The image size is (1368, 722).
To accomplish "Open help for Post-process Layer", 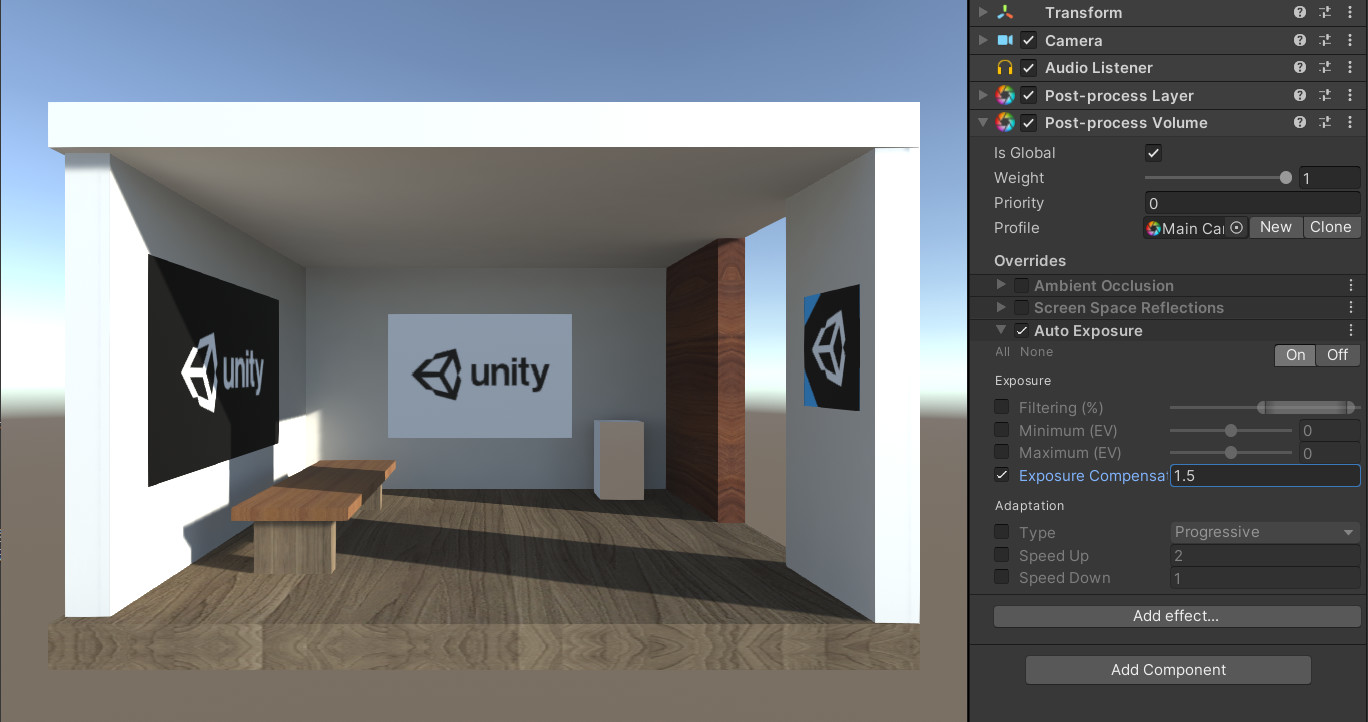I will tap(1300, 95).
